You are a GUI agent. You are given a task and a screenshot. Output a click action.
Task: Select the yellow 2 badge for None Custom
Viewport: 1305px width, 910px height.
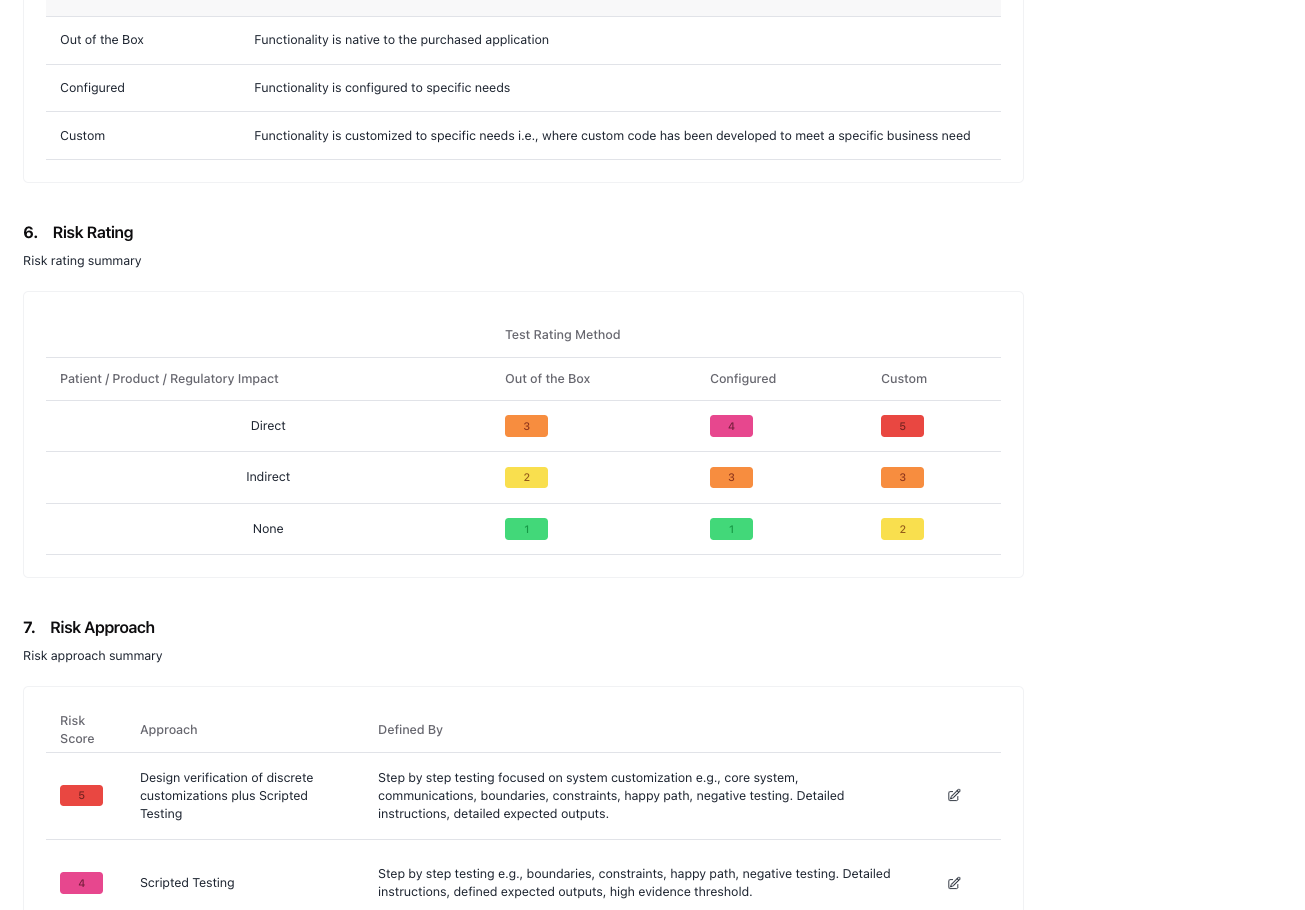coord(902,529)
